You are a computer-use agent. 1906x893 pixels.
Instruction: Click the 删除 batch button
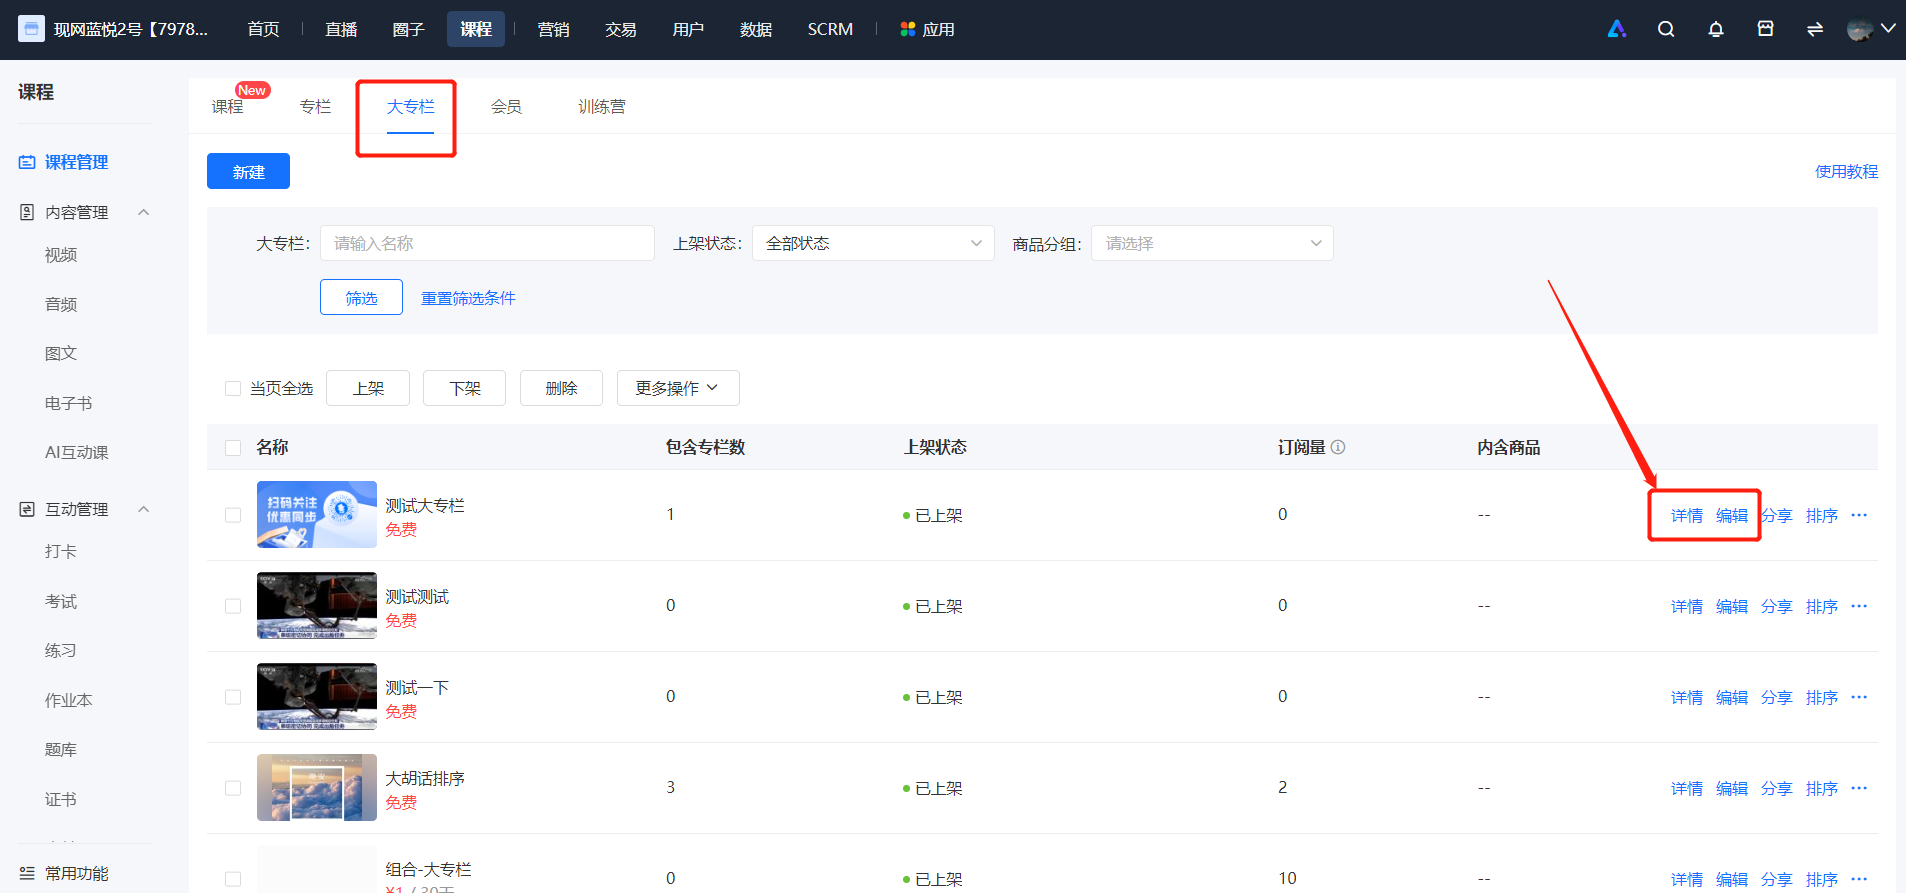[561, 388]
